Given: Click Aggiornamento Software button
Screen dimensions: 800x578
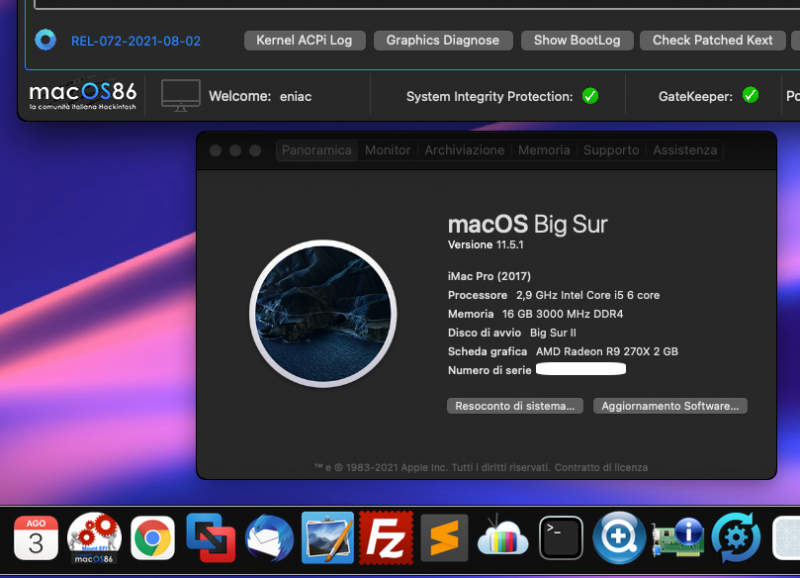Looking at the screenshot, I should [670, 406].
